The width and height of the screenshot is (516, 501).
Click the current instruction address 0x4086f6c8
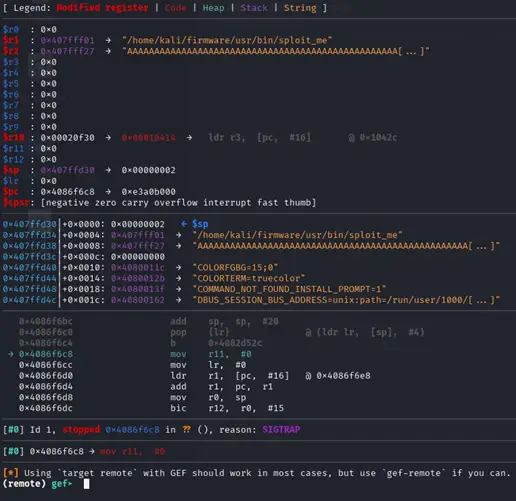click(x=46, y=354)
